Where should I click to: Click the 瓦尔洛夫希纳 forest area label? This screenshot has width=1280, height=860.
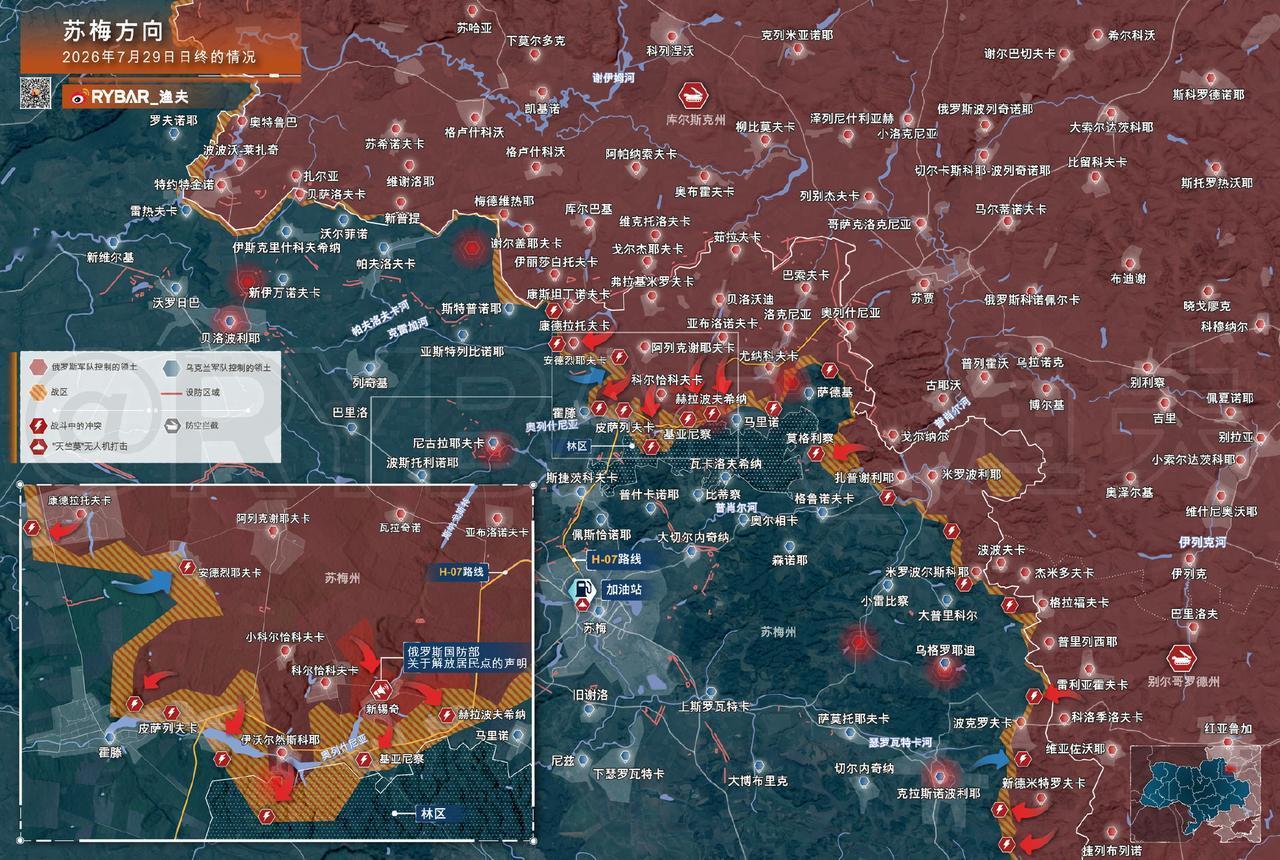[x=726, y=464]
